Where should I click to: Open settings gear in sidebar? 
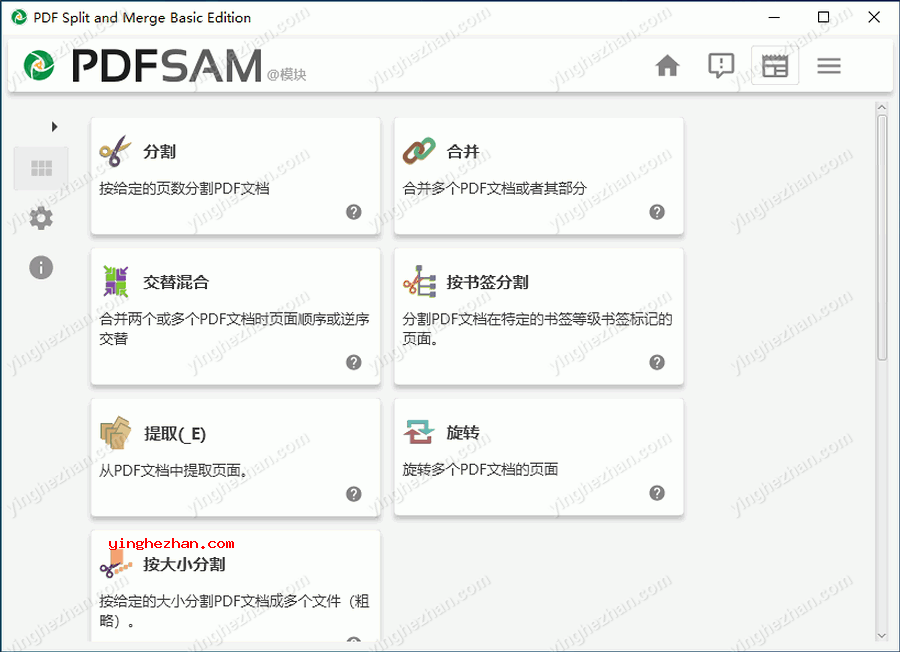click(x=41, y=218)
